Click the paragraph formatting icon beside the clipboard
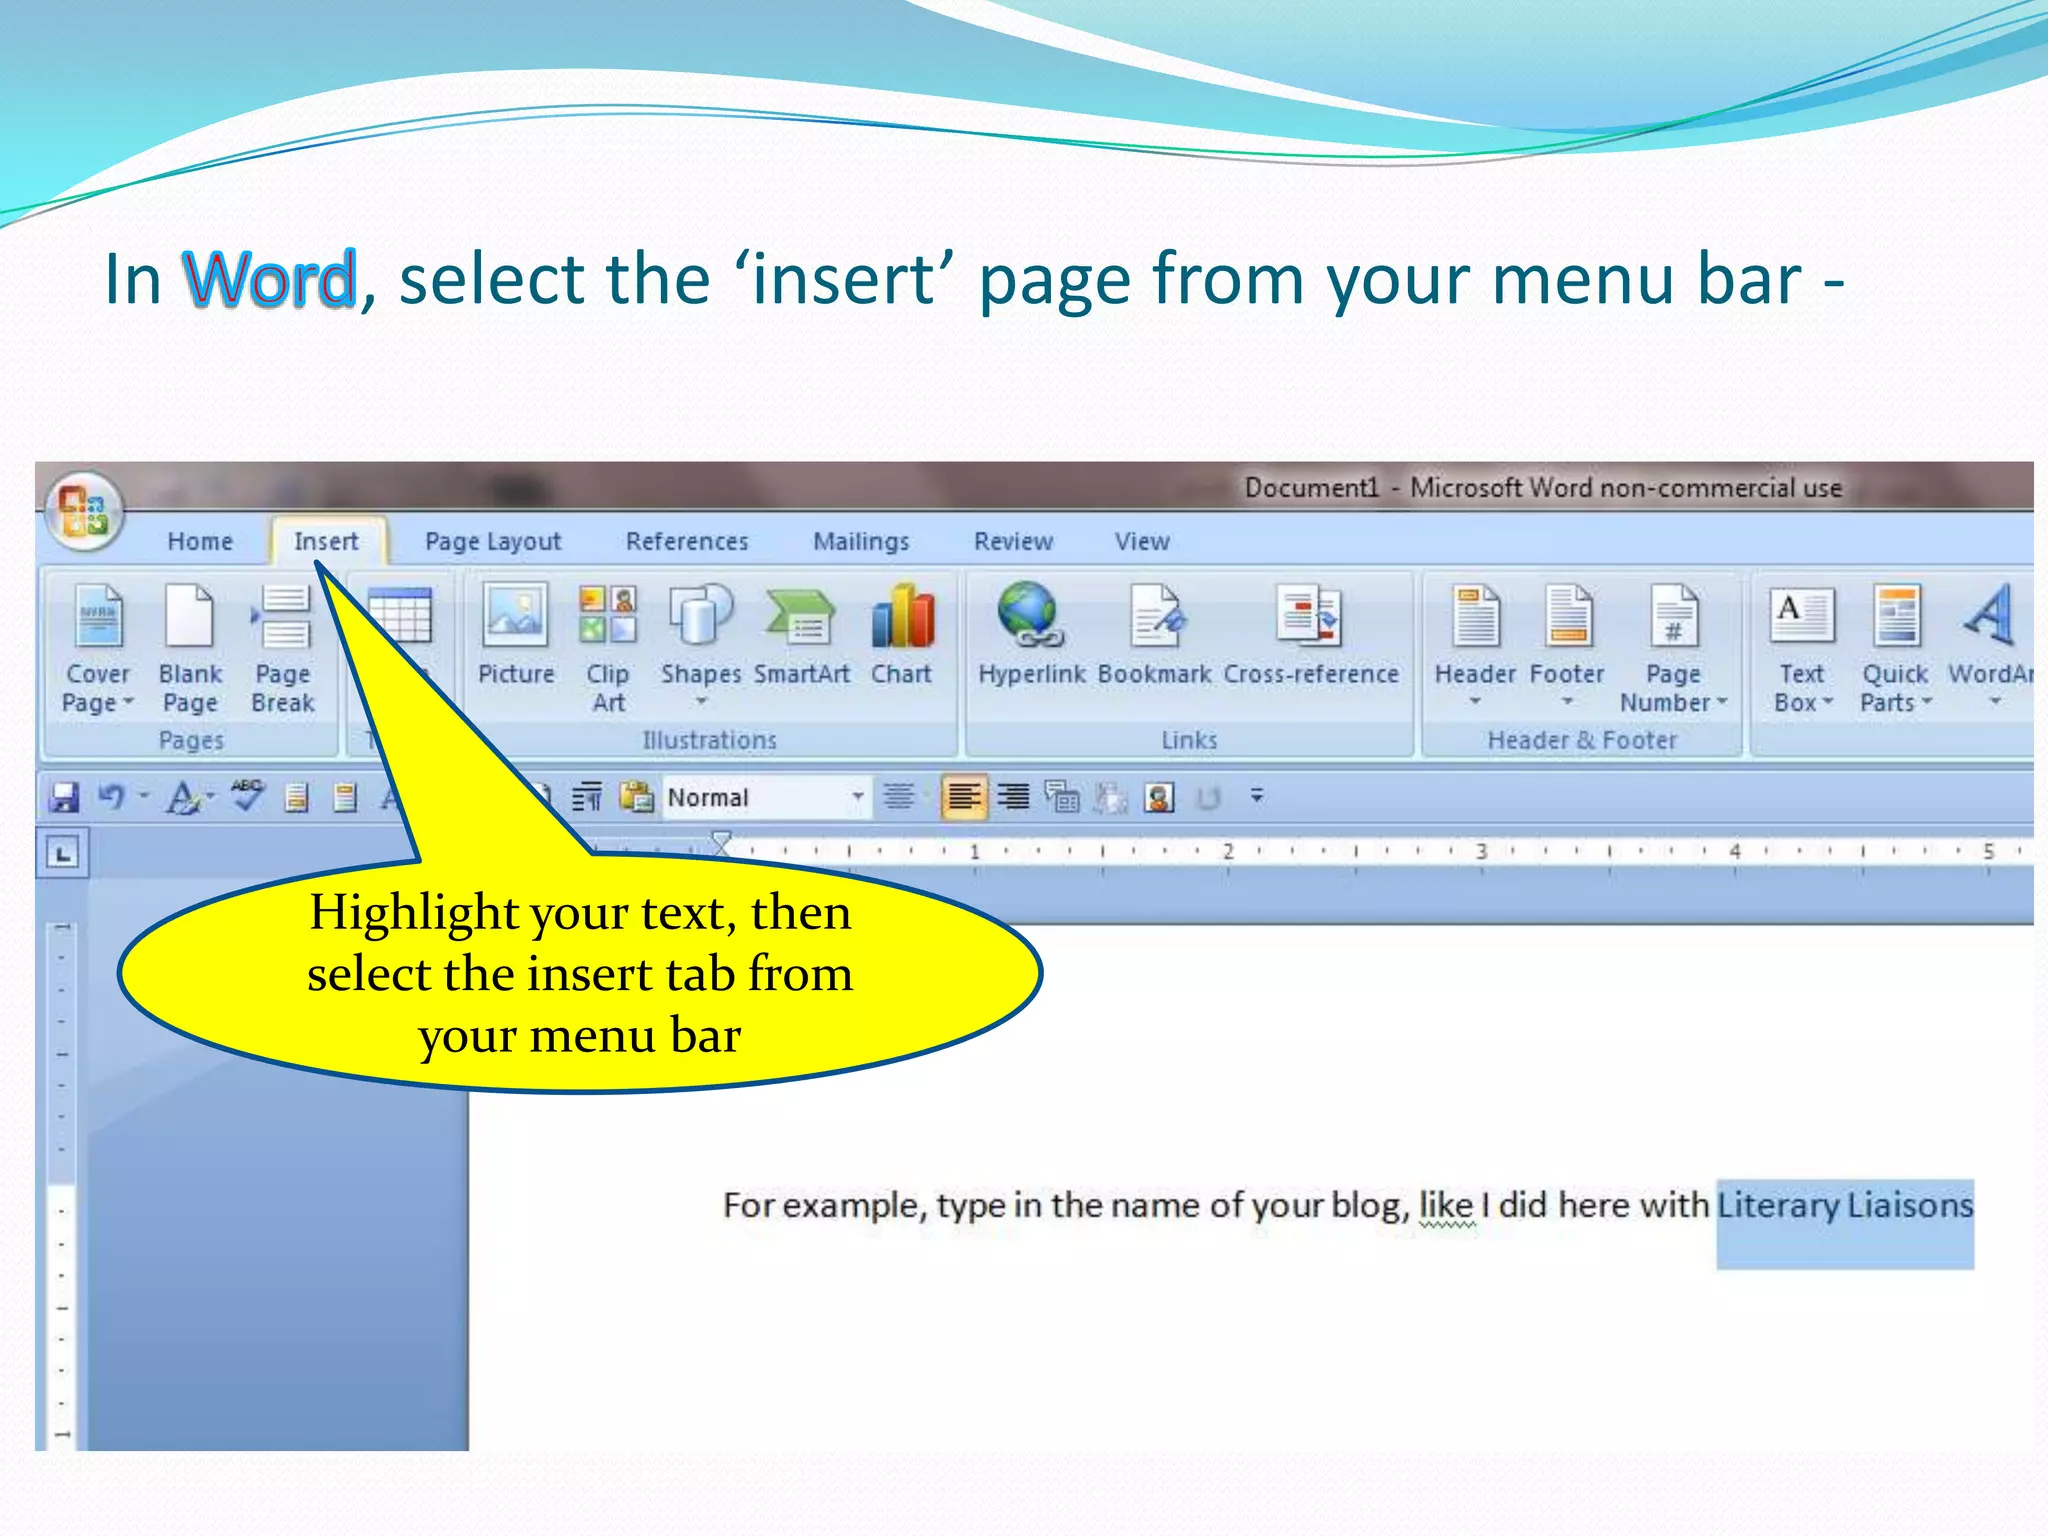 587,797
